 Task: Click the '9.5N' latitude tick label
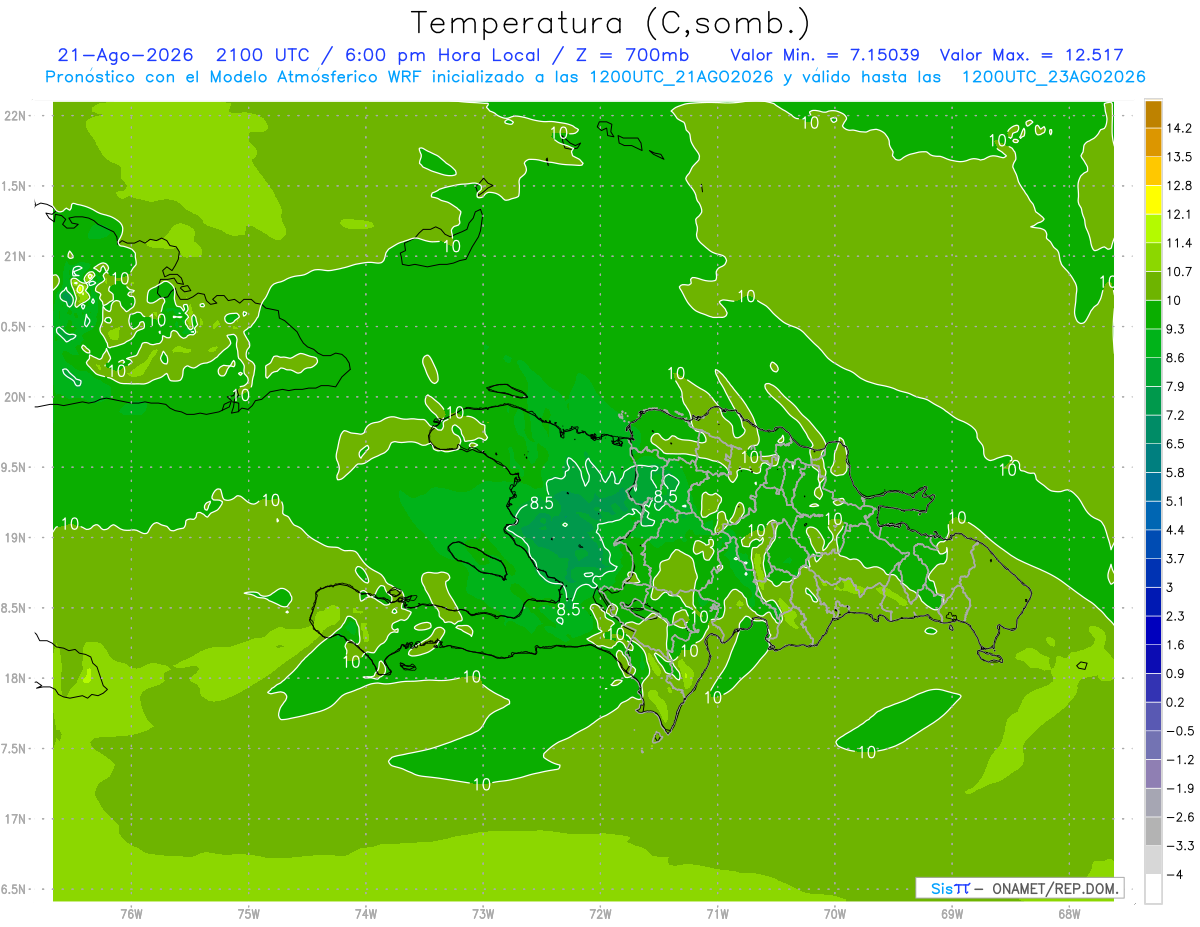coord(15,468)
